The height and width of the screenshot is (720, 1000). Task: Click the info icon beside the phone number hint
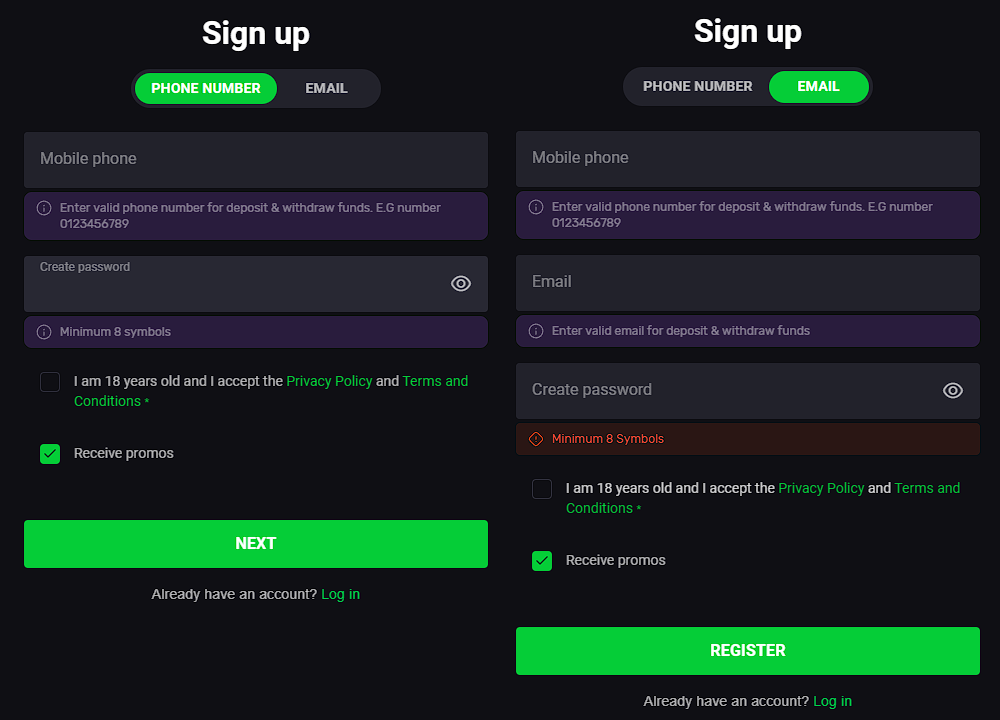tap(43, 207)
